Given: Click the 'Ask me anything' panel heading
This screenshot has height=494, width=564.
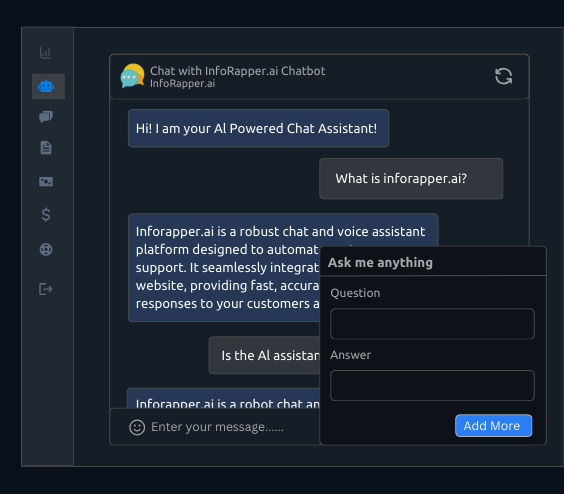Looking at the screenshot, I should [380, 263].
